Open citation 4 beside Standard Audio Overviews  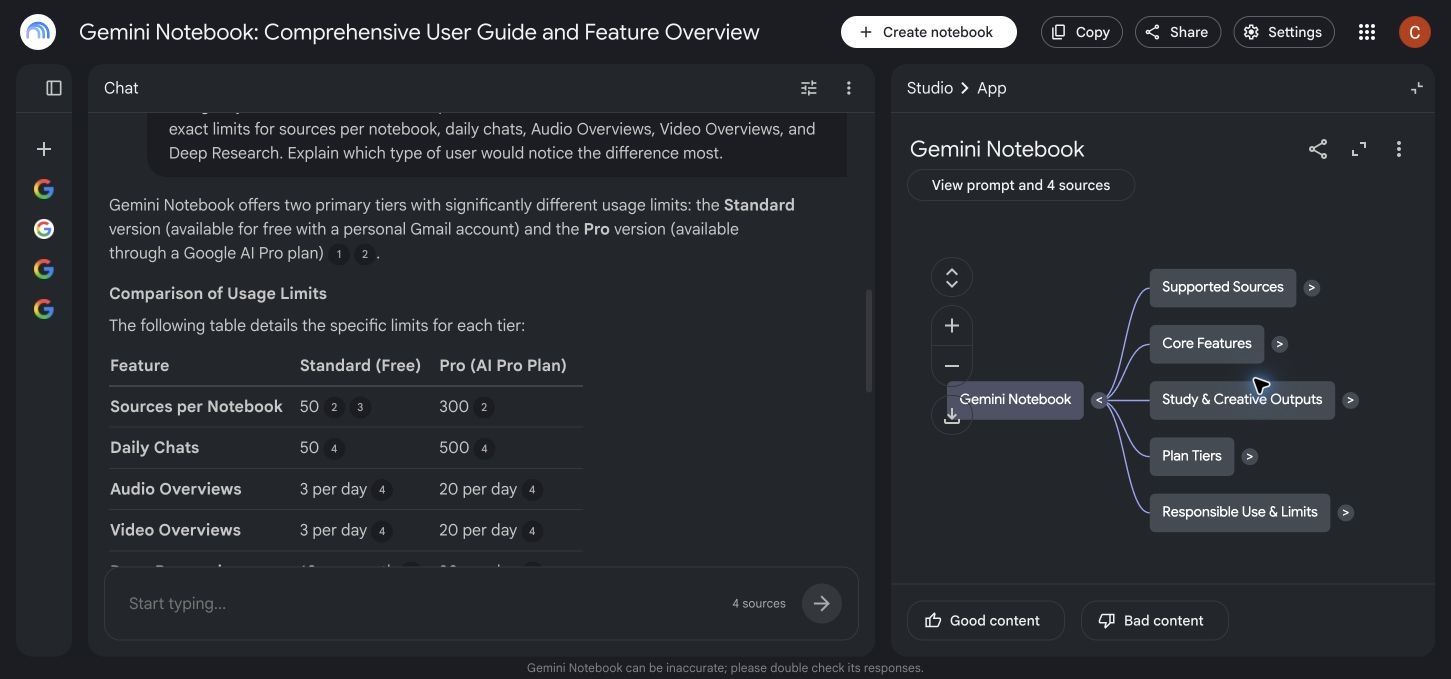[381, 490]
